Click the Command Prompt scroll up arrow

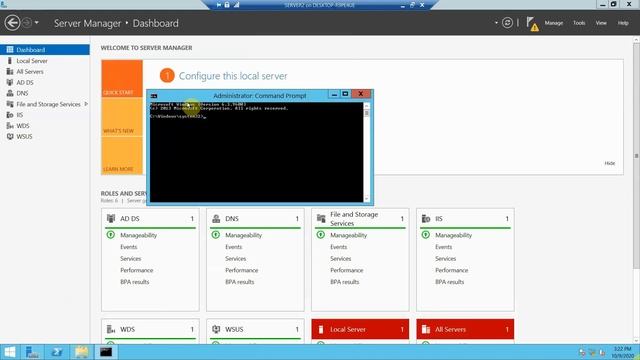click(x=366, y=105)
